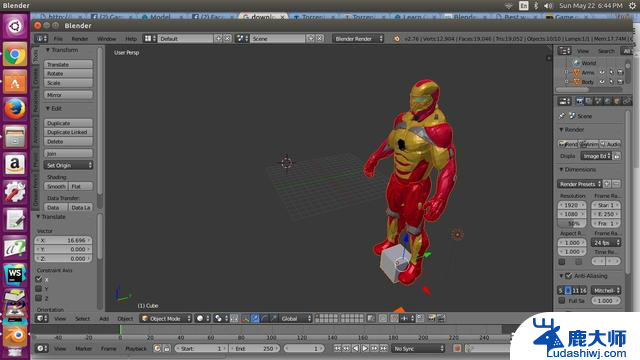Viewport: 640px width, 360px height.
Task: Collapse the Dimensions panel in Properties
Action: [x=561, y=169]
